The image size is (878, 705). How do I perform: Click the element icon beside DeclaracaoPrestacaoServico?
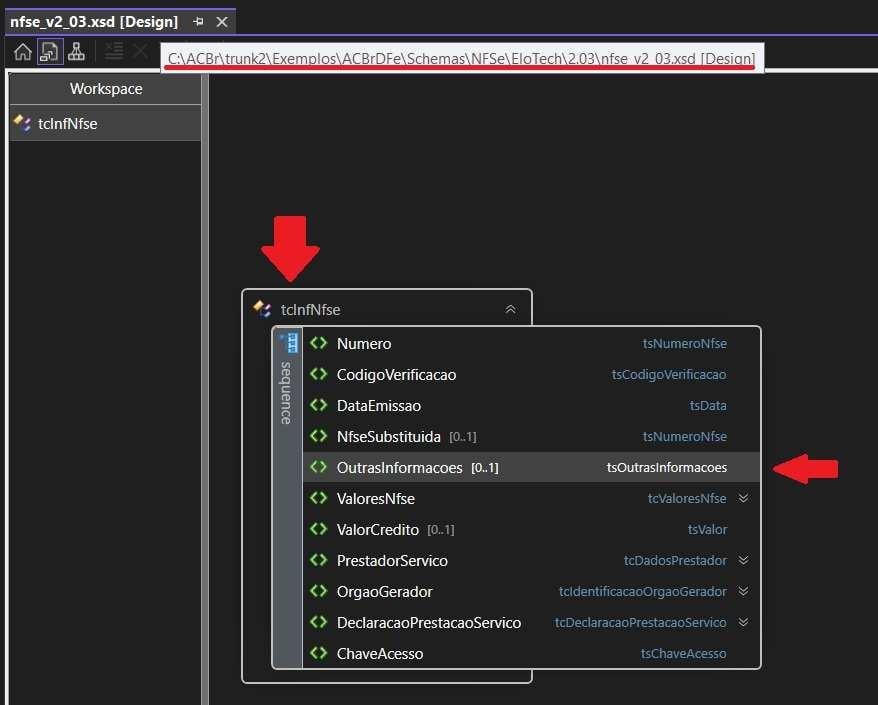(x=319, y=622)
